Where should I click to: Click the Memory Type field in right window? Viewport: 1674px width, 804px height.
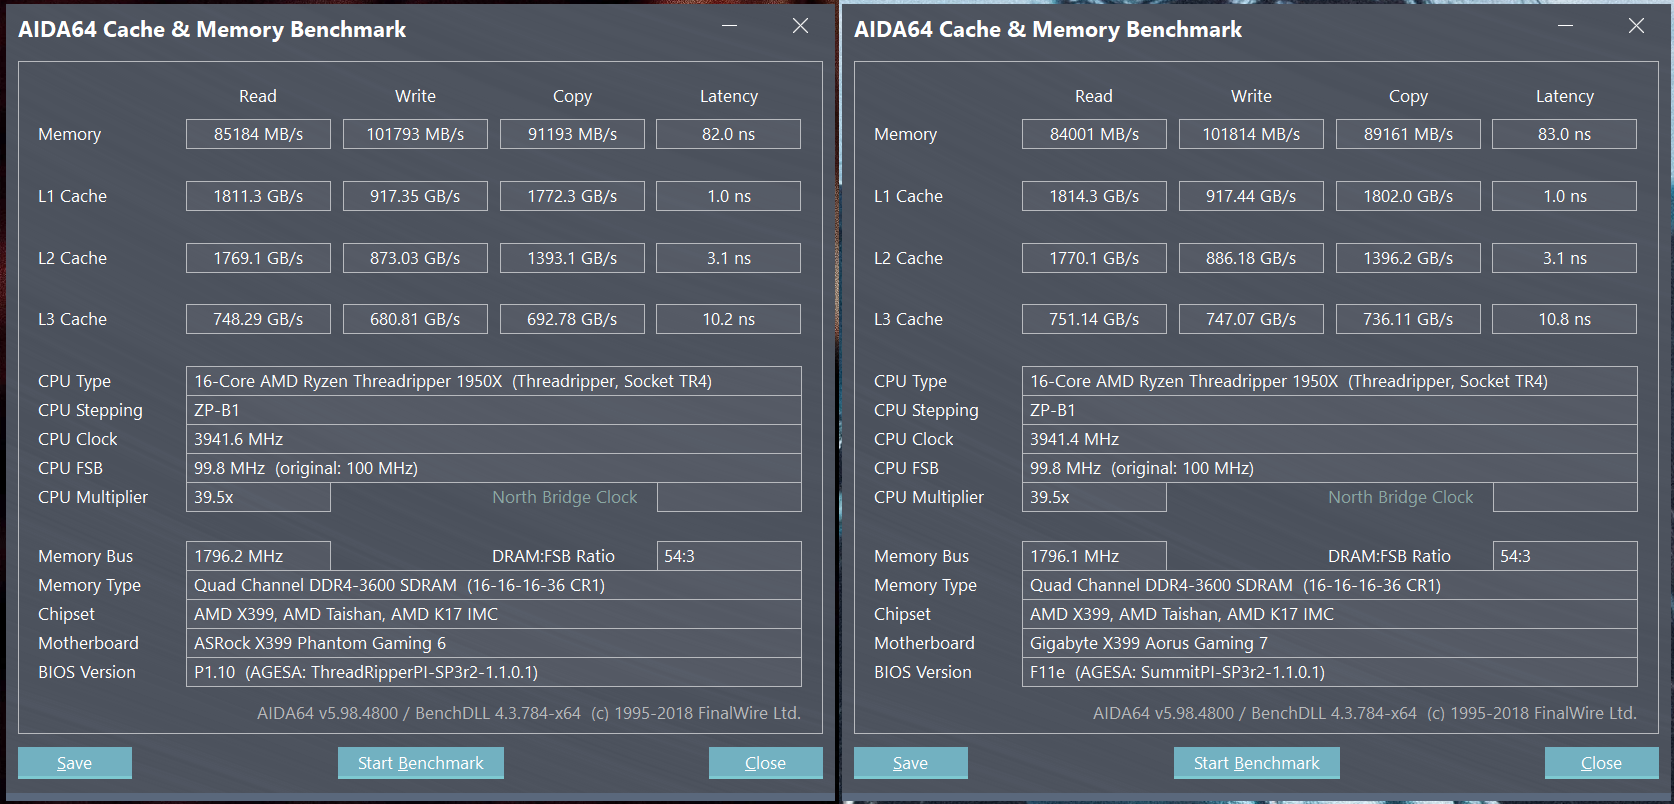click(x=1330, y=585)
